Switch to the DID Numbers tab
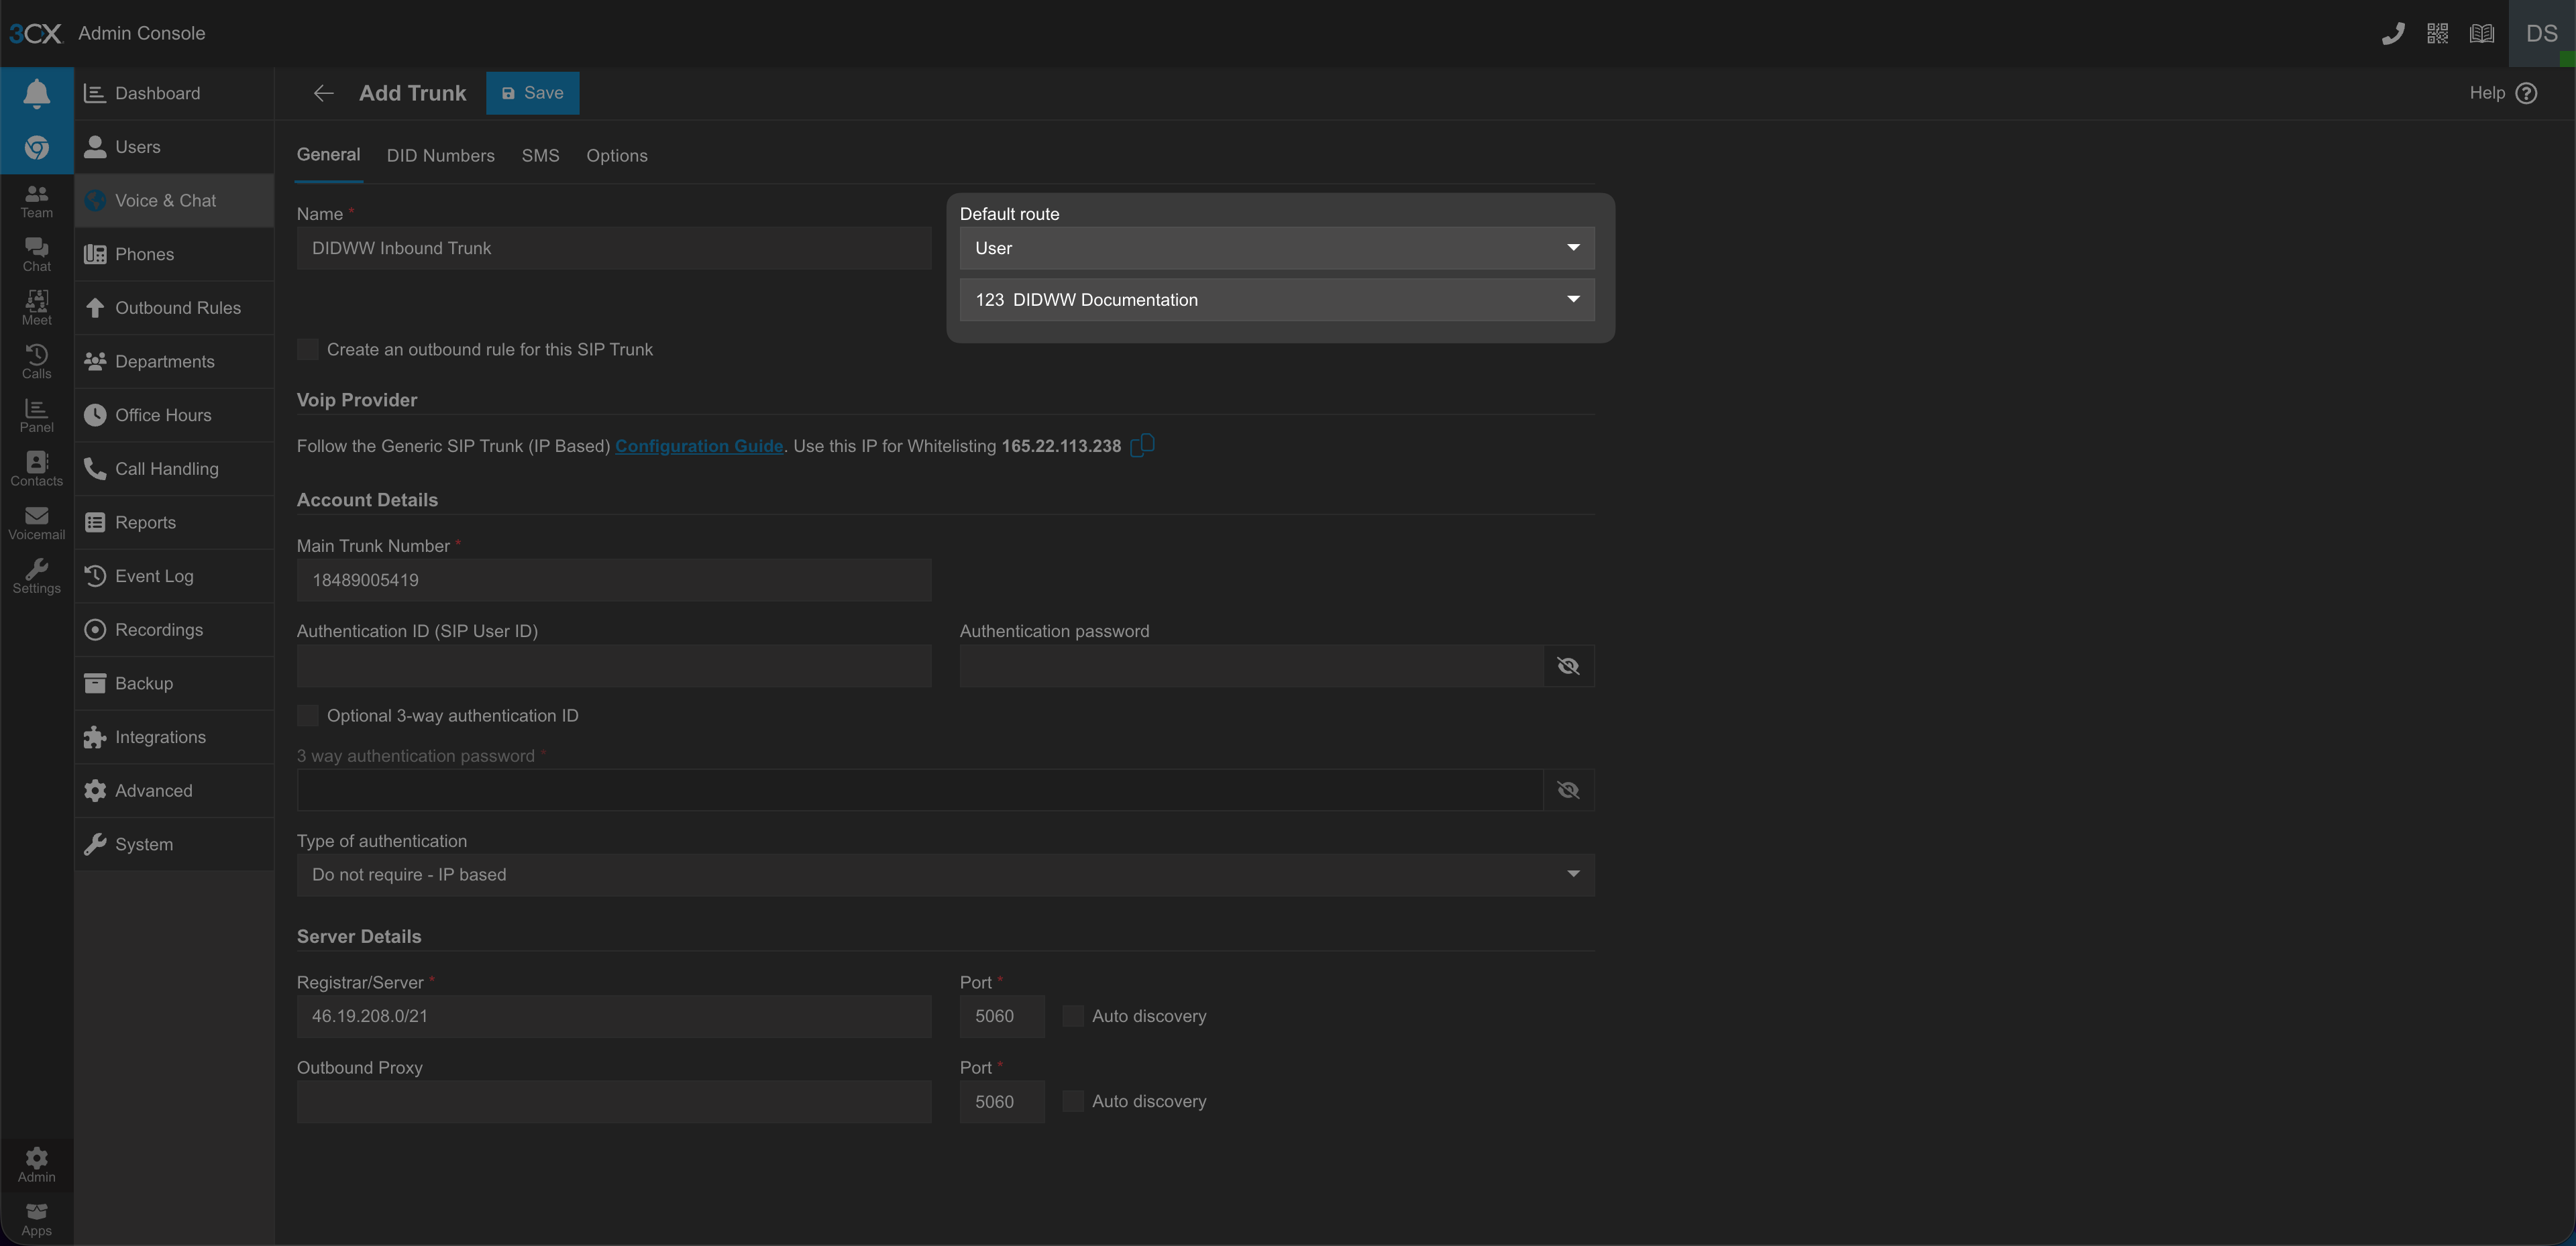This screenshot has height=1246, width=2576. point(440,156)
